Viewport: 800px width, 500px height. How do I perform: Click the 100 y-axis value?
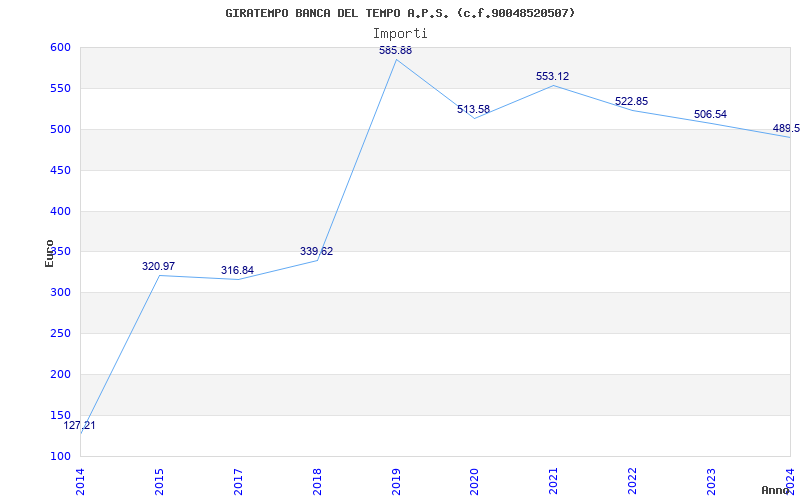[x=60, y=456]
